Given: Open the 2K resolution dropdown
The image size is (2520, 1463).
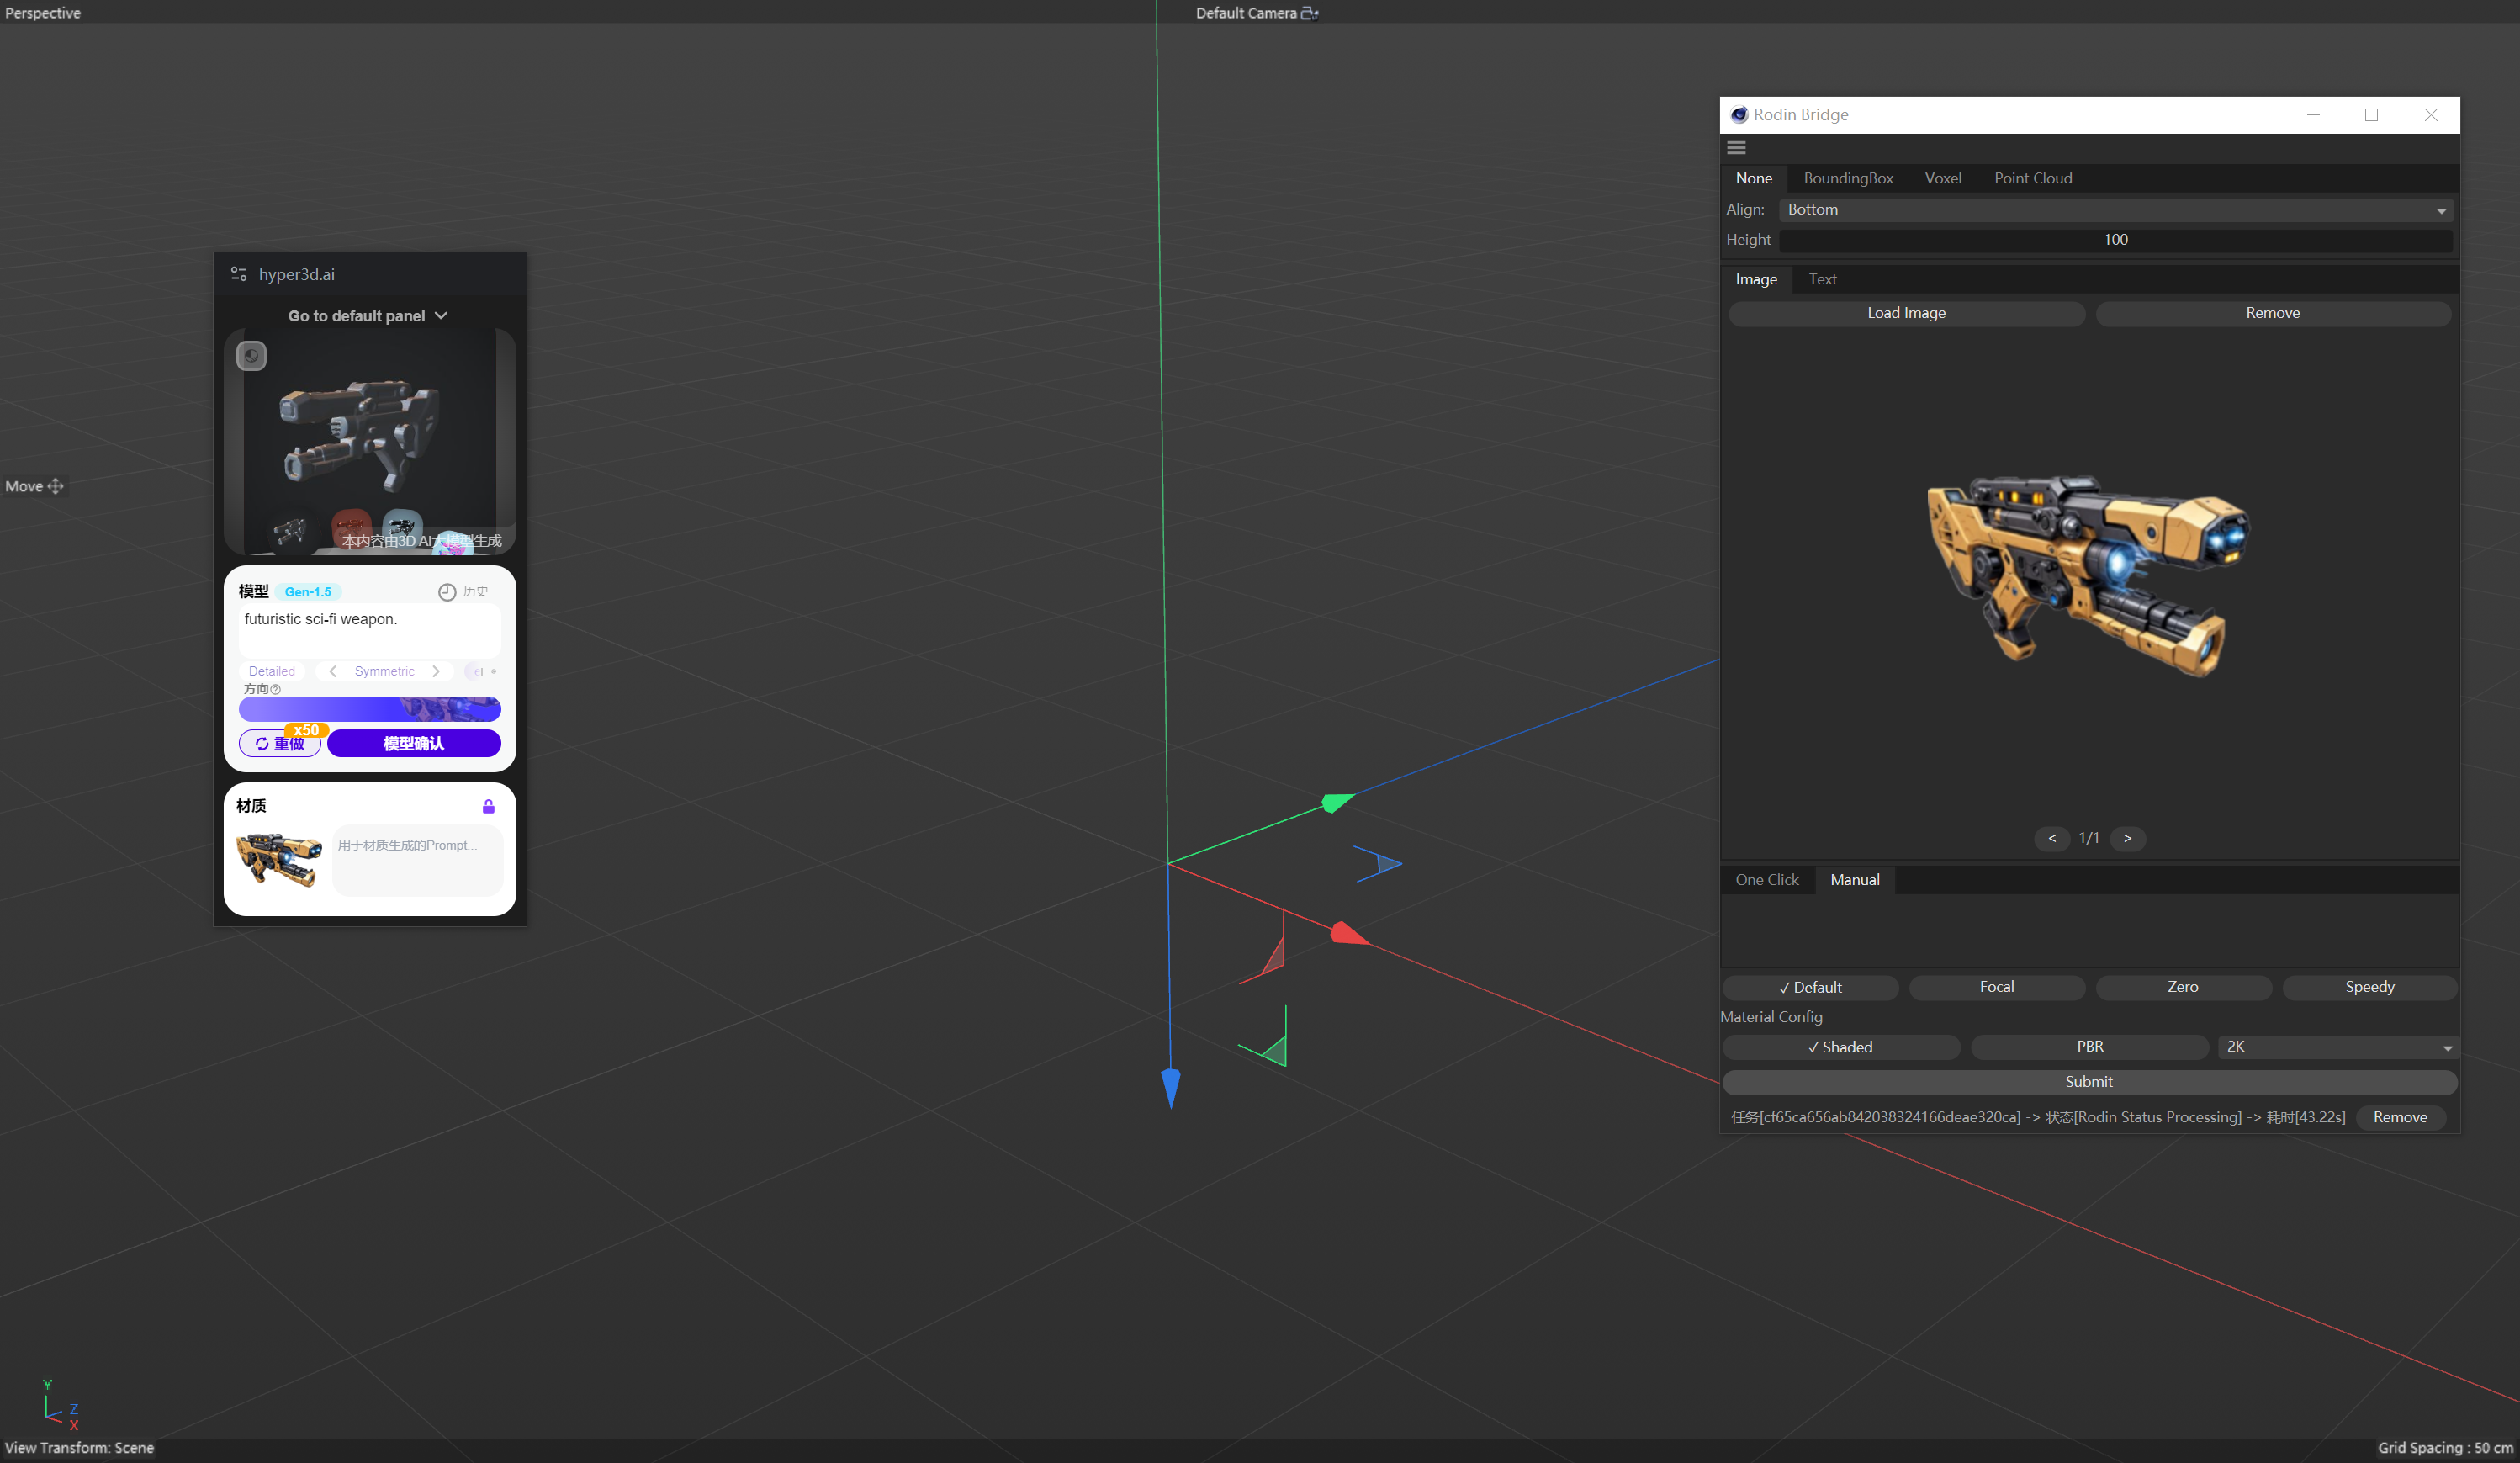Looking at the screenshot, I should point(2337,1047).
